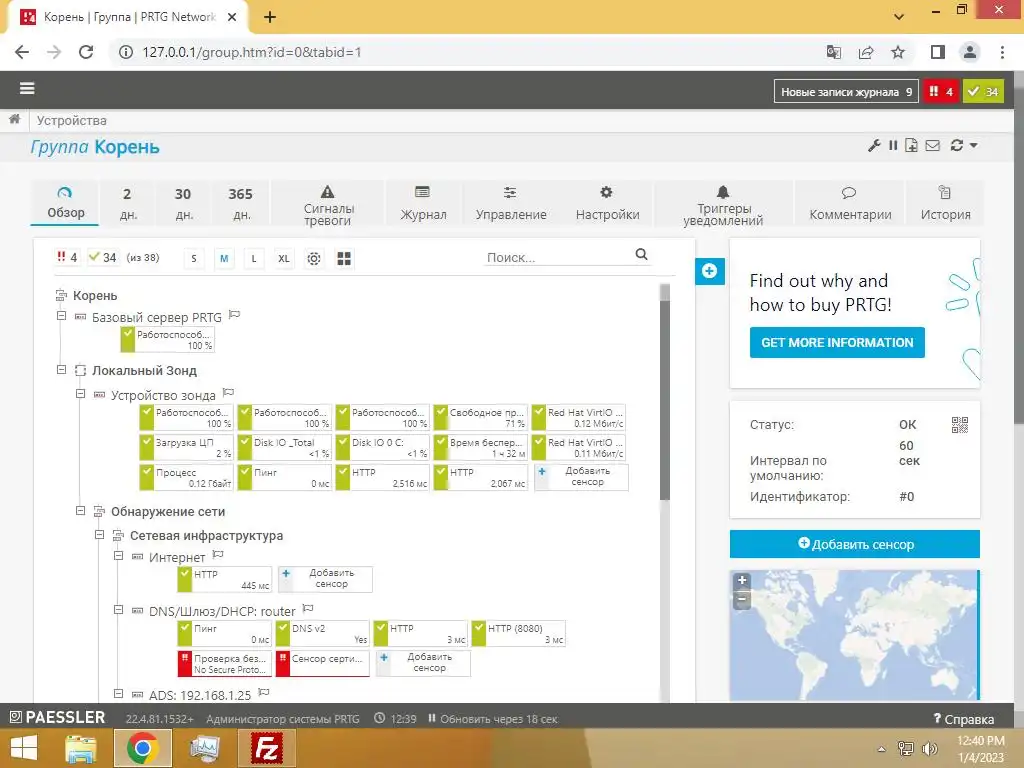Screen dimensions: 1024x768
Task: Click the green OK badge showing 34
Action: (984, 91)
